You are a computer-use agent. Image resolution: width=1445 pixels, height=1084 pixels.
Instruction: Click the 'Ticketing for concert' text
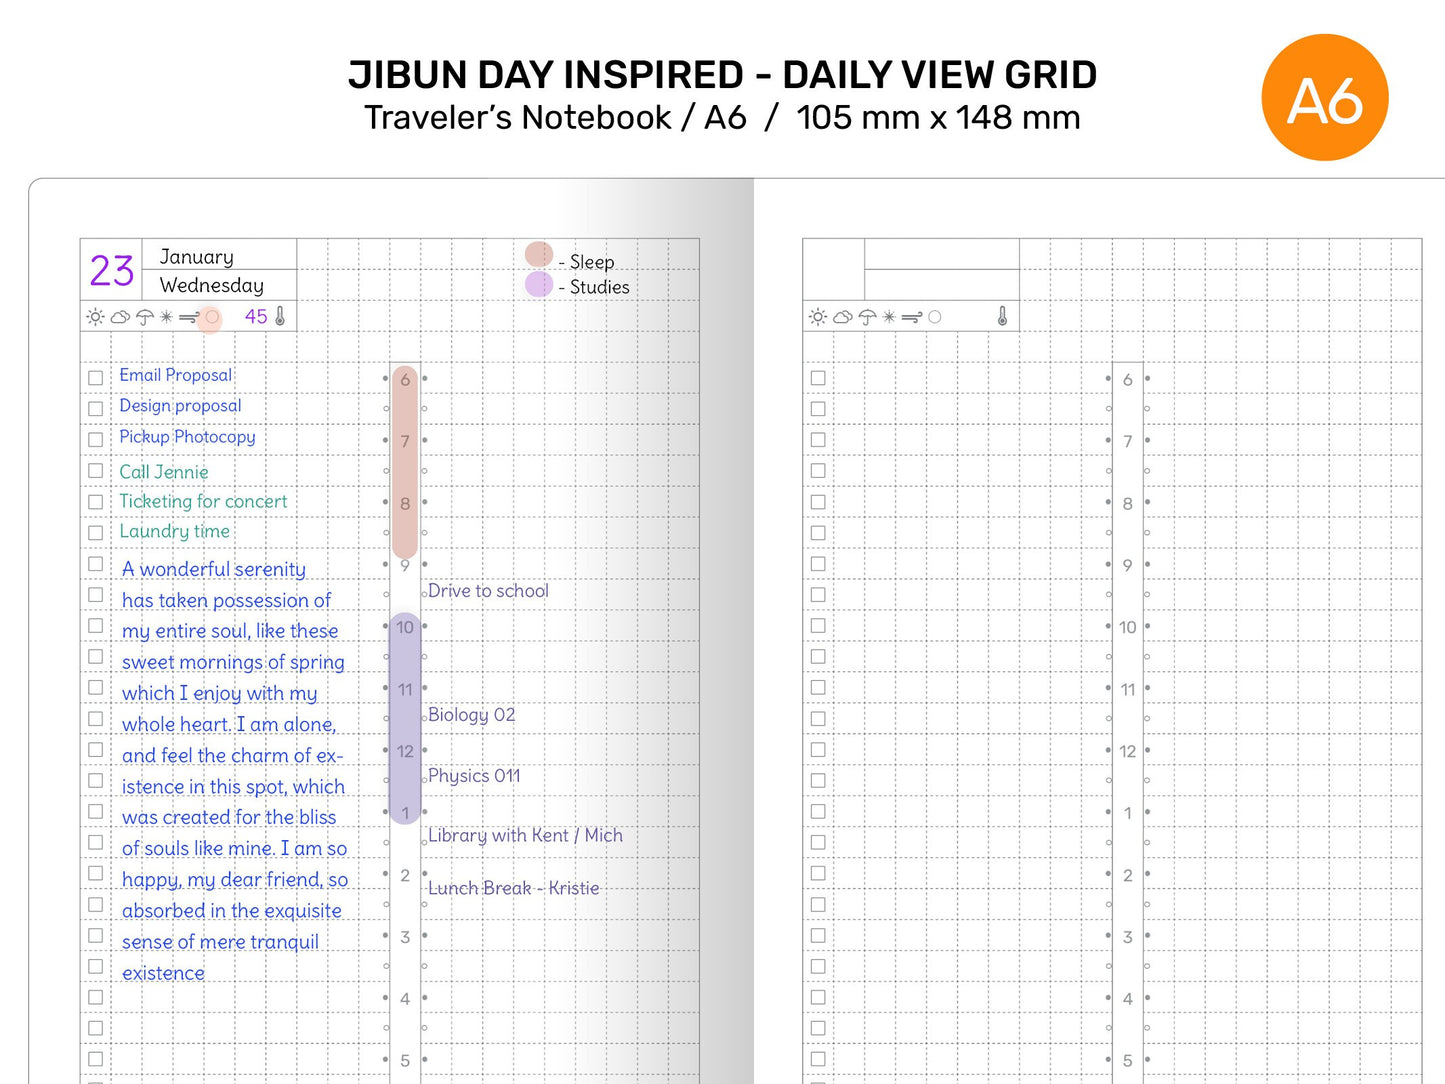(x=203, y=501)
